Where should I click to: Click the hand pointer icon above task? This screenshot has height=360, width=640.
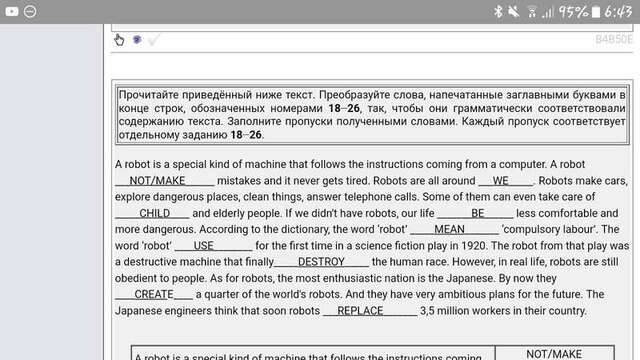[119, 40]
